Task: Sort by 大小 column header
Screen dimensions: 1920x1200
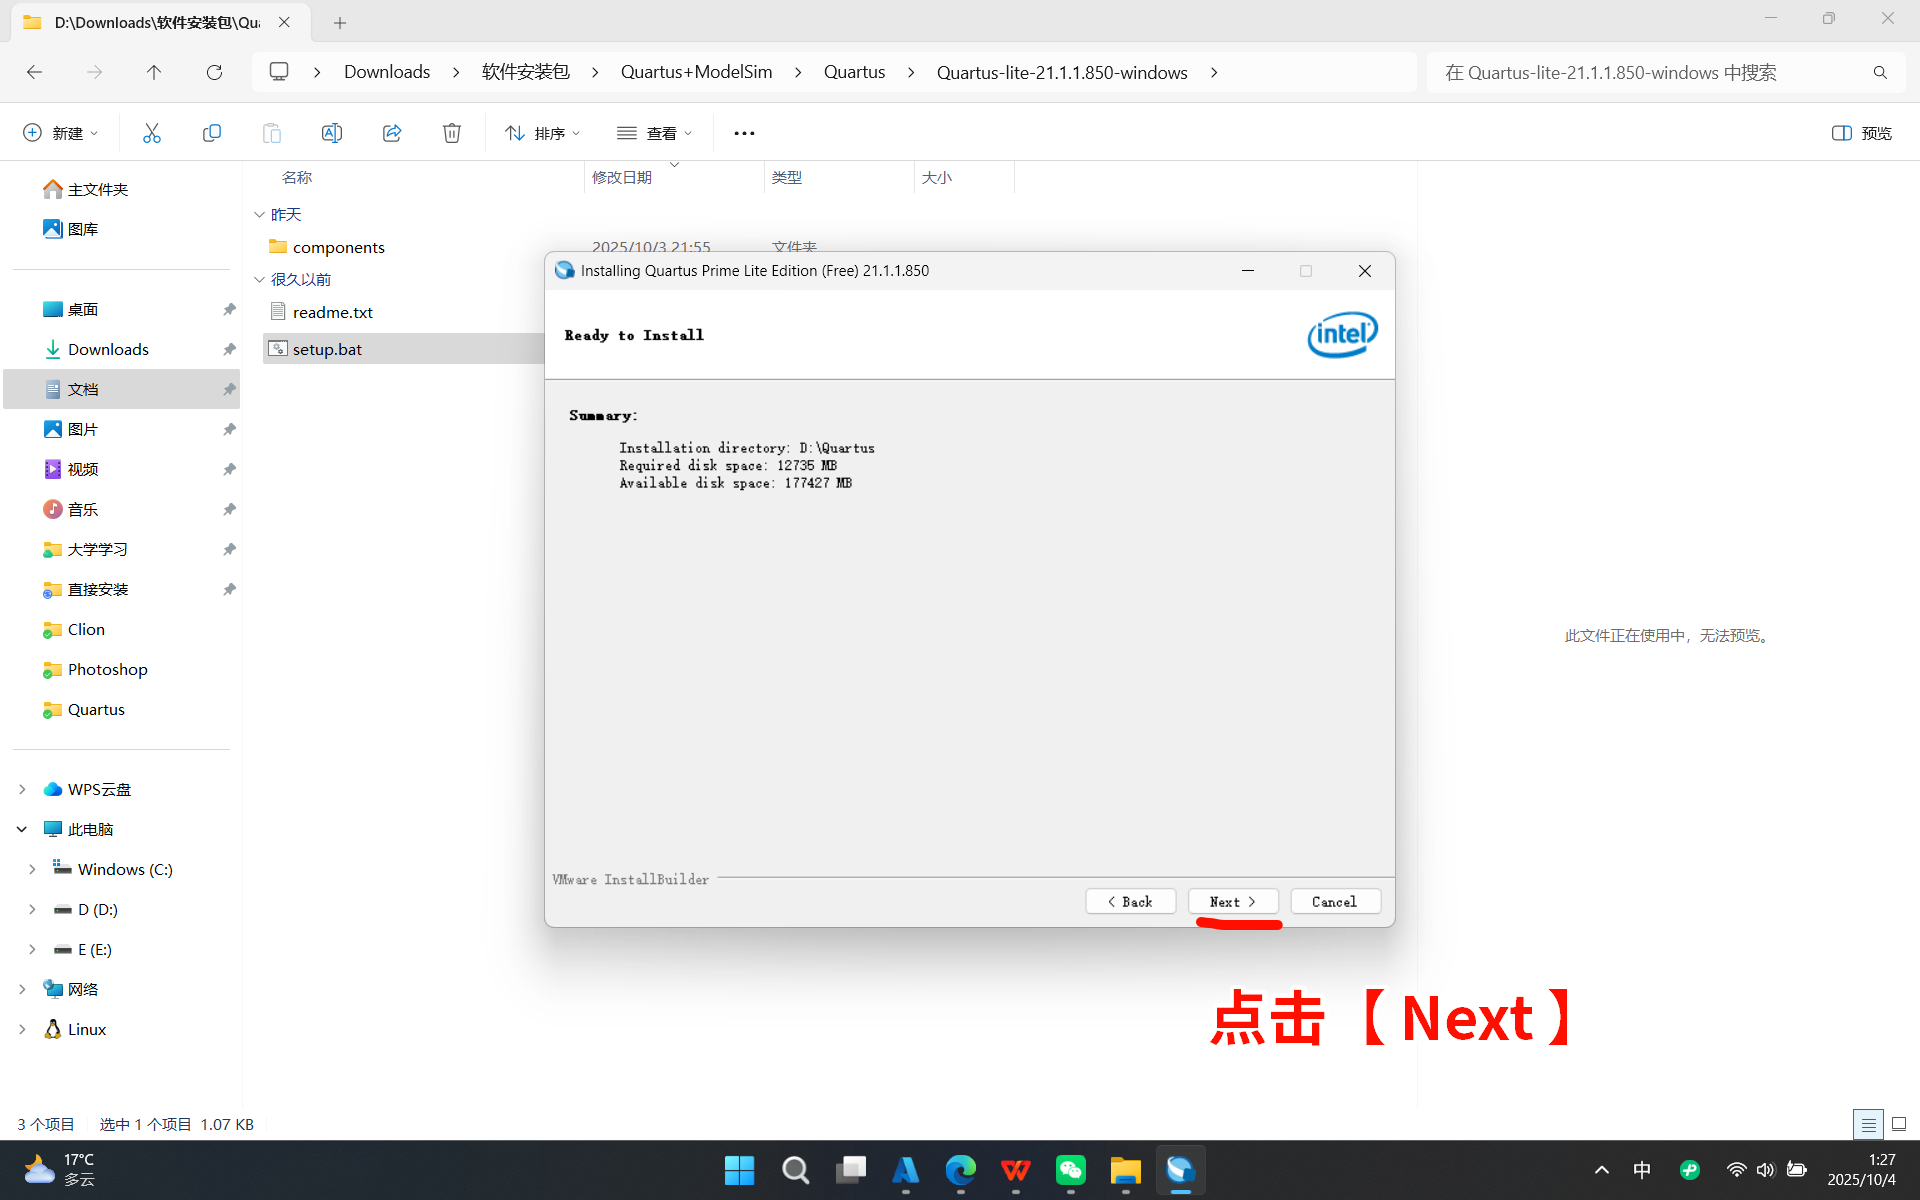Action: [x=937, y=177]
